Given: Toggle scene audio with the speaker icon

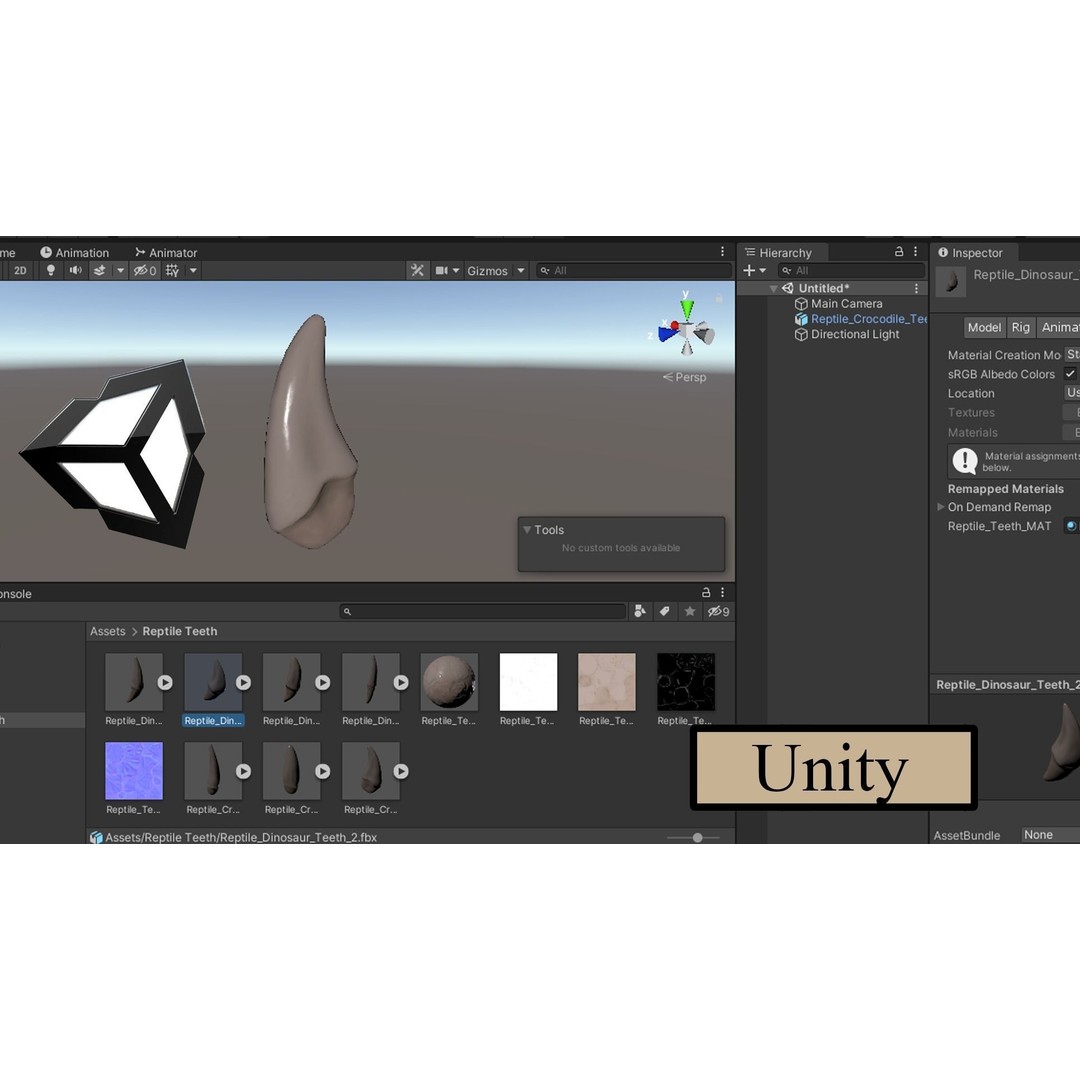Looking at the screenshot, I should [76, 271].
